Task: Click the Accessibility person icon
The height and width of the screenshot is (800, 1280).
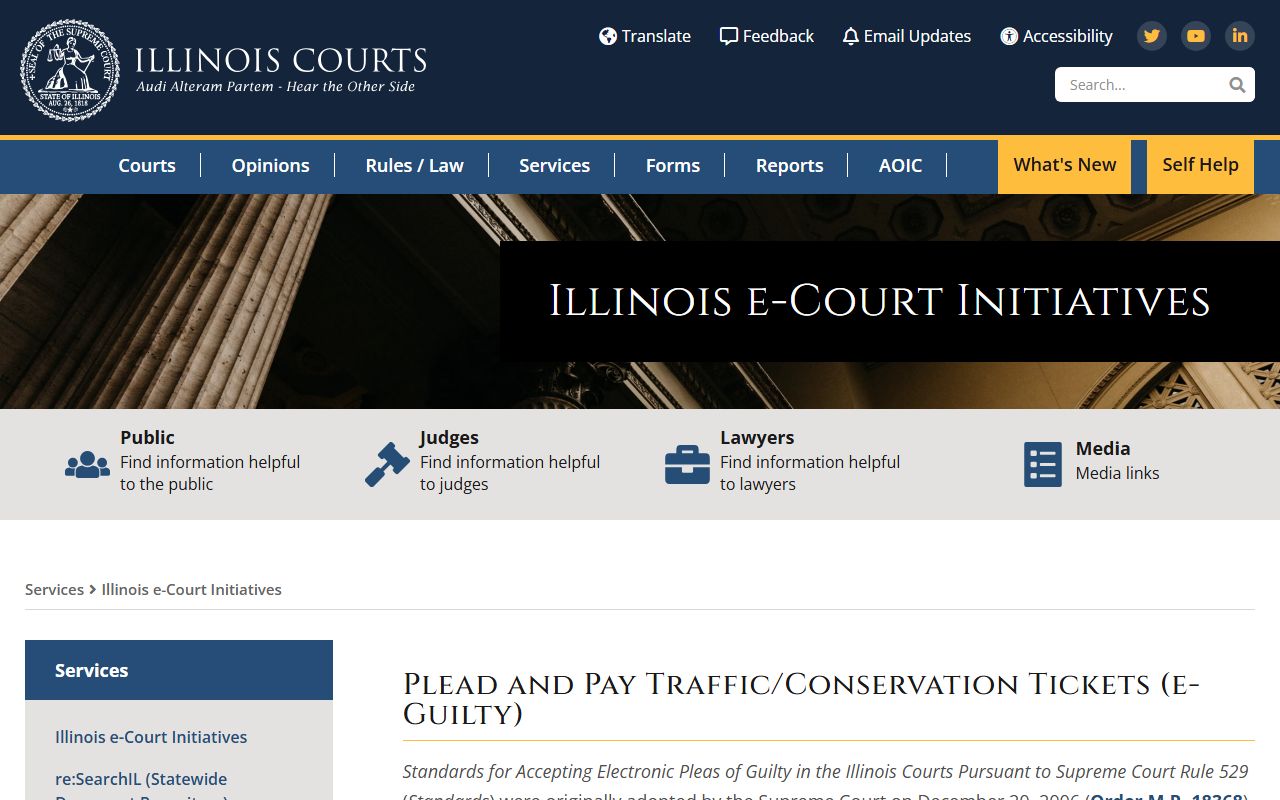Action: tap(1009, 36)
